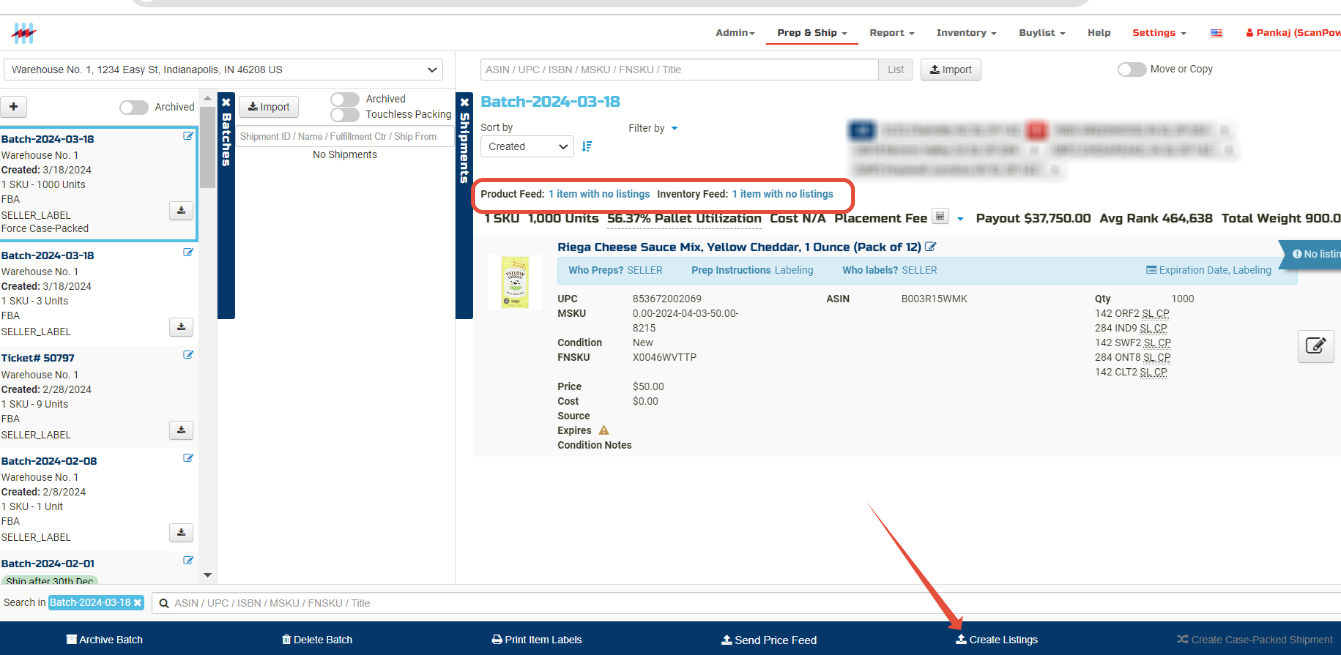Click Pallet Utilization text
Viewport: 1341px width, 655px height.
click(x=684, y=218)
